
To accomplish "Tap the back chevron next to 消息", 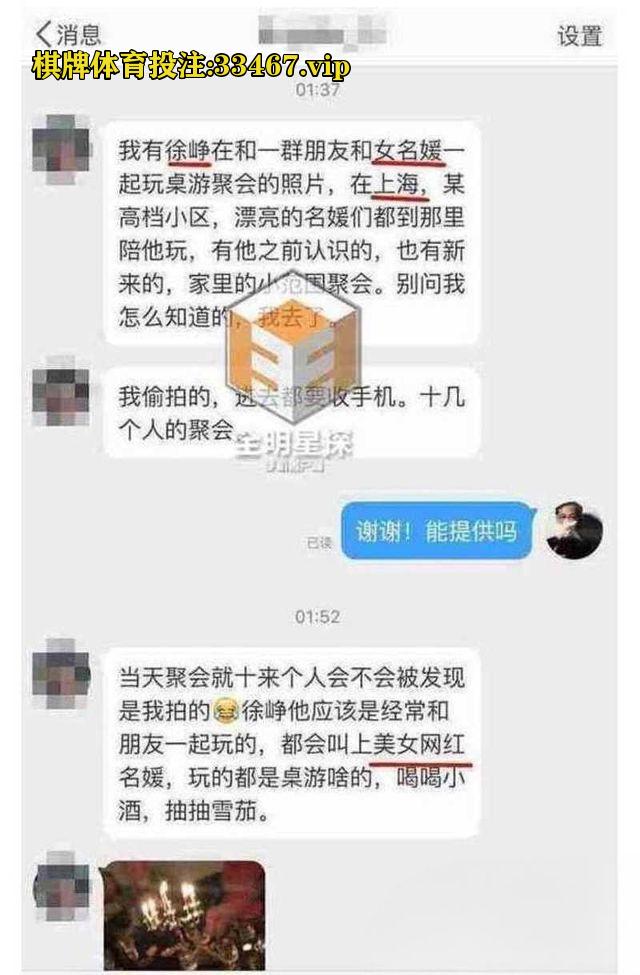I will tap(43, 34).
